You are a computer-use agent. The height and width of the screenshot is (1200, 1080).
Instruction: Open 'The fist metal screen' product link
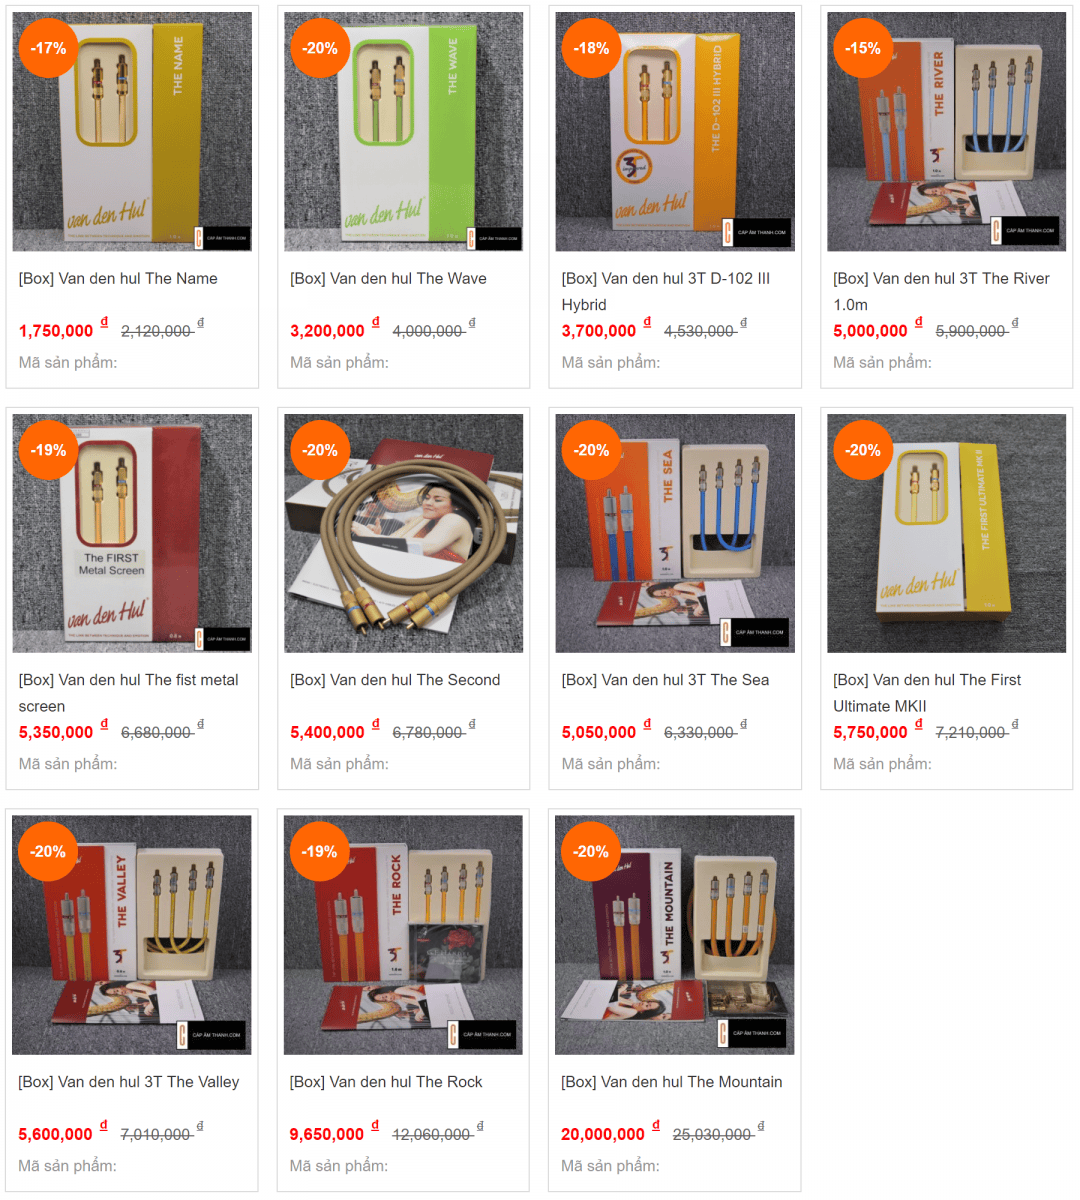click(128, 693)
